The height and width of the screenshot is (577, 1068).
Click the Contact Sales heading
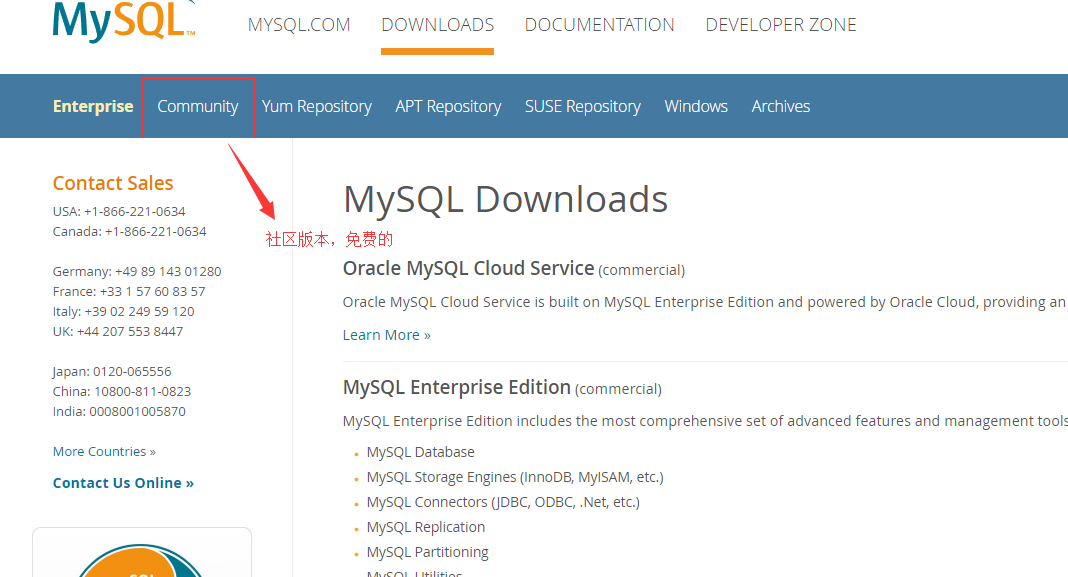pyautogui.click(x=113, y=183)
